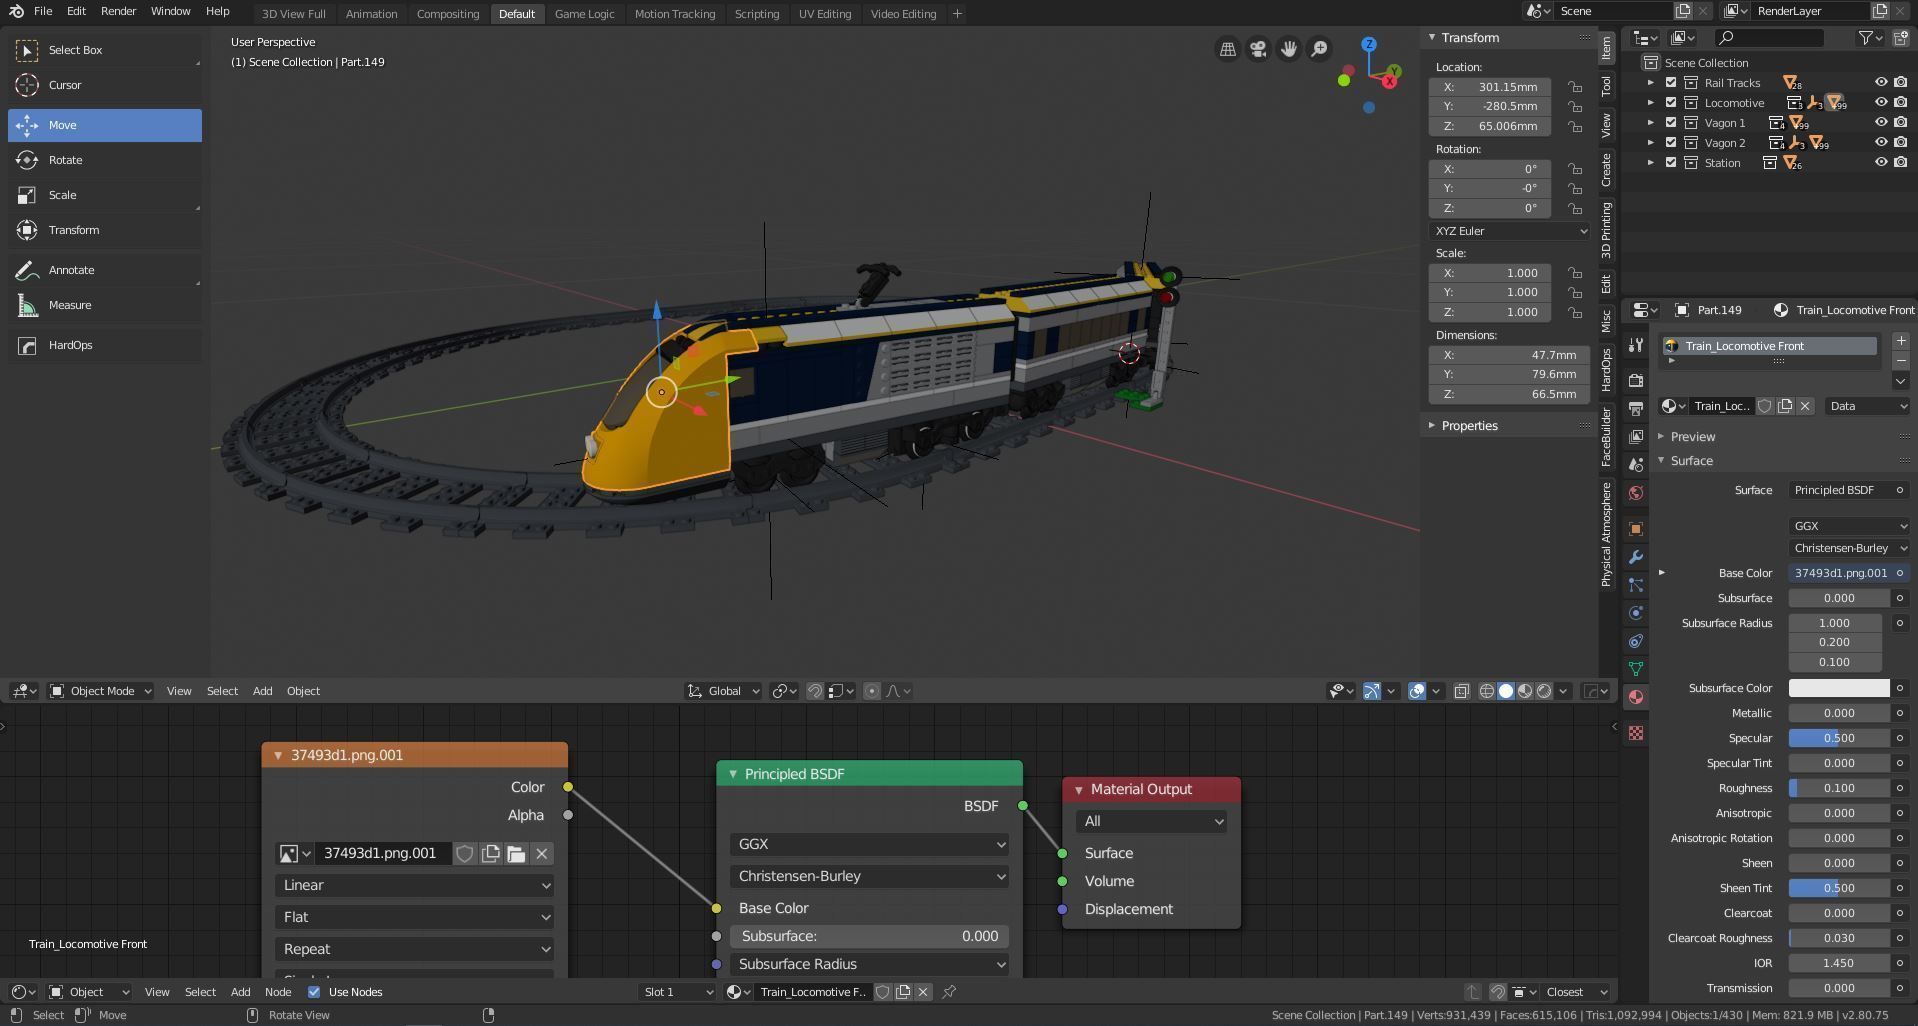Open the Slot 1 dropdown
This screenshot has height=1026, width=1918.
[677, 992]
